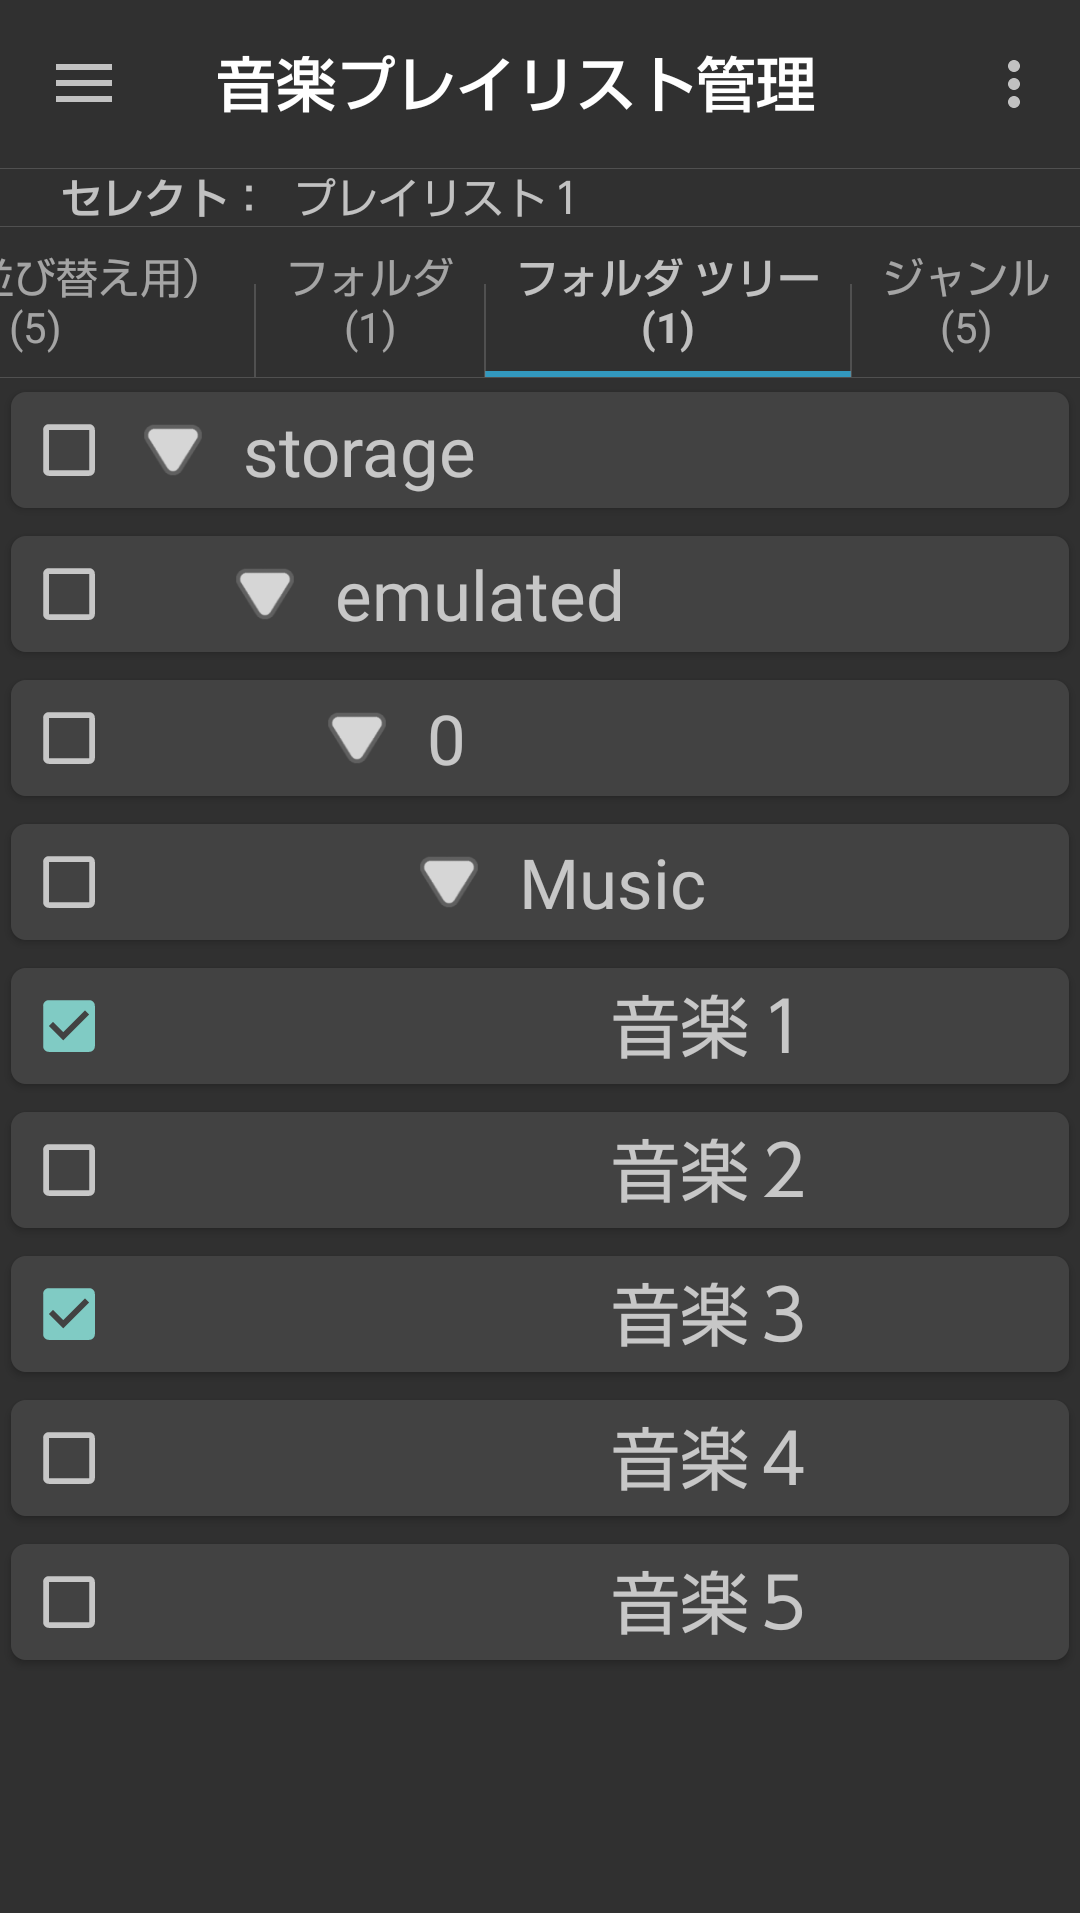Viewport: 1080px width, 1913px height.
Task: Check the Music folder checkbox
Action: pyautogui.click(x=69, y=882)
